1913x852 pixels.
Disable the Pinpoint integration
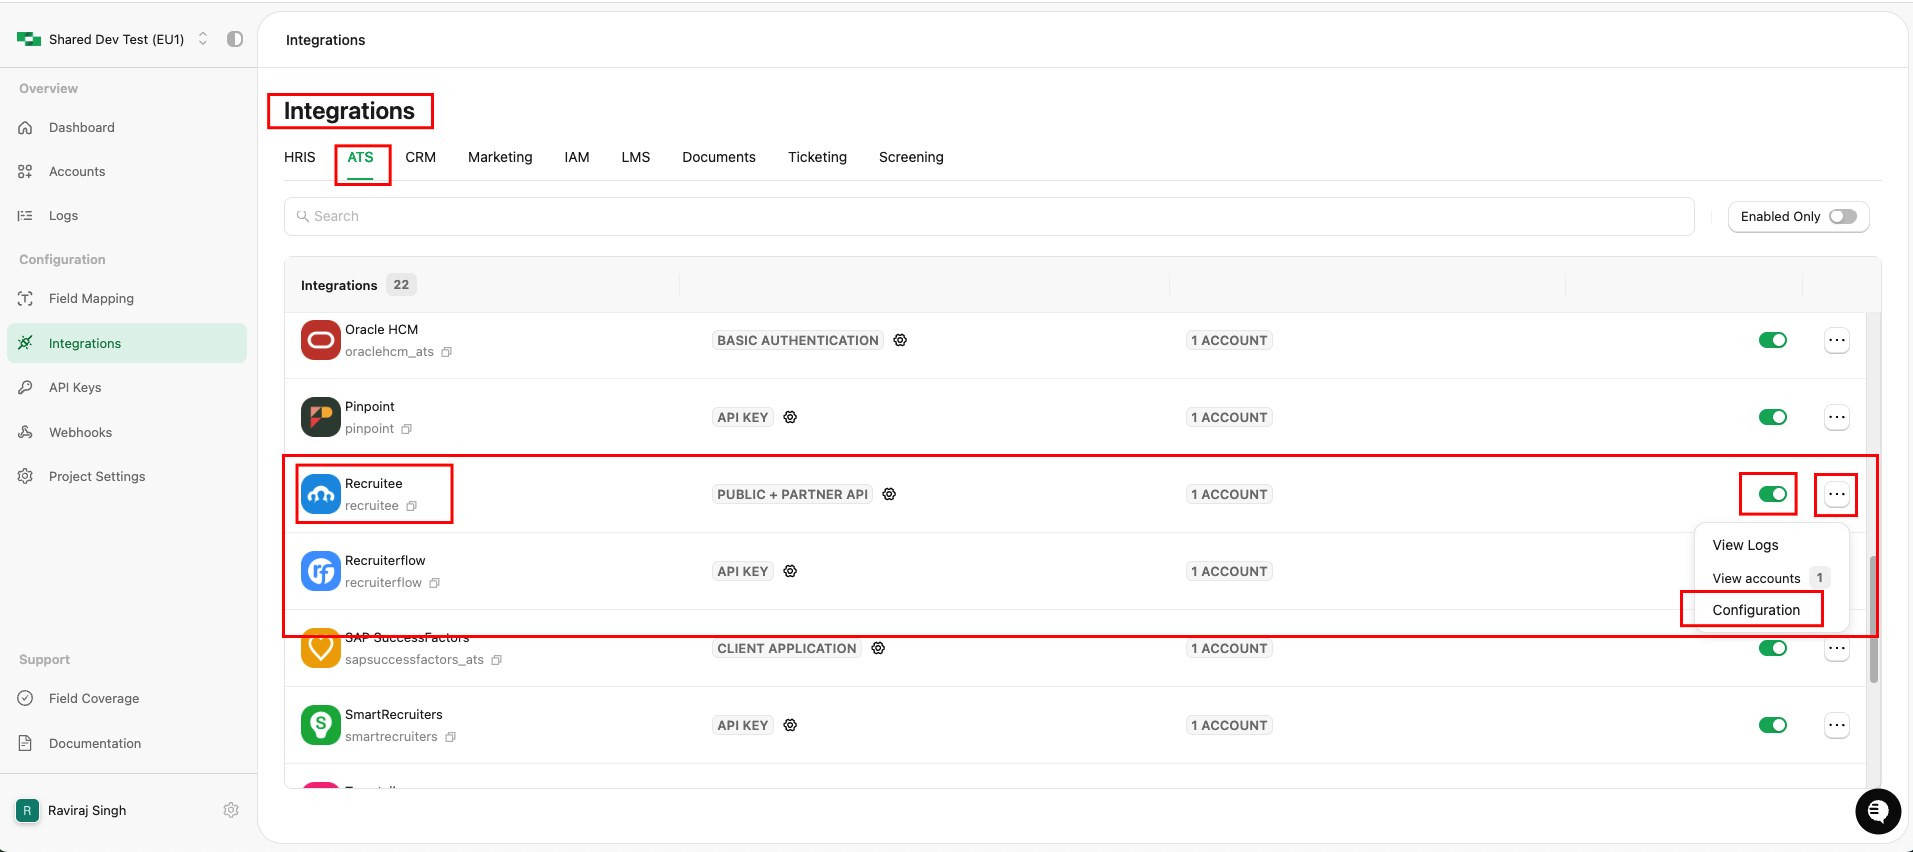point(1773,417)
